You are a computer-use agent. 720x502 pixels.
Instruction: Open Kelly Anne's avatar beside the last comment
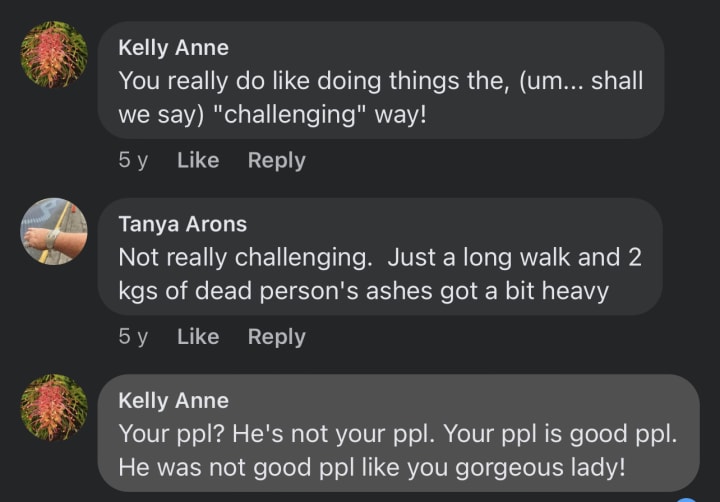click(54, 407)
